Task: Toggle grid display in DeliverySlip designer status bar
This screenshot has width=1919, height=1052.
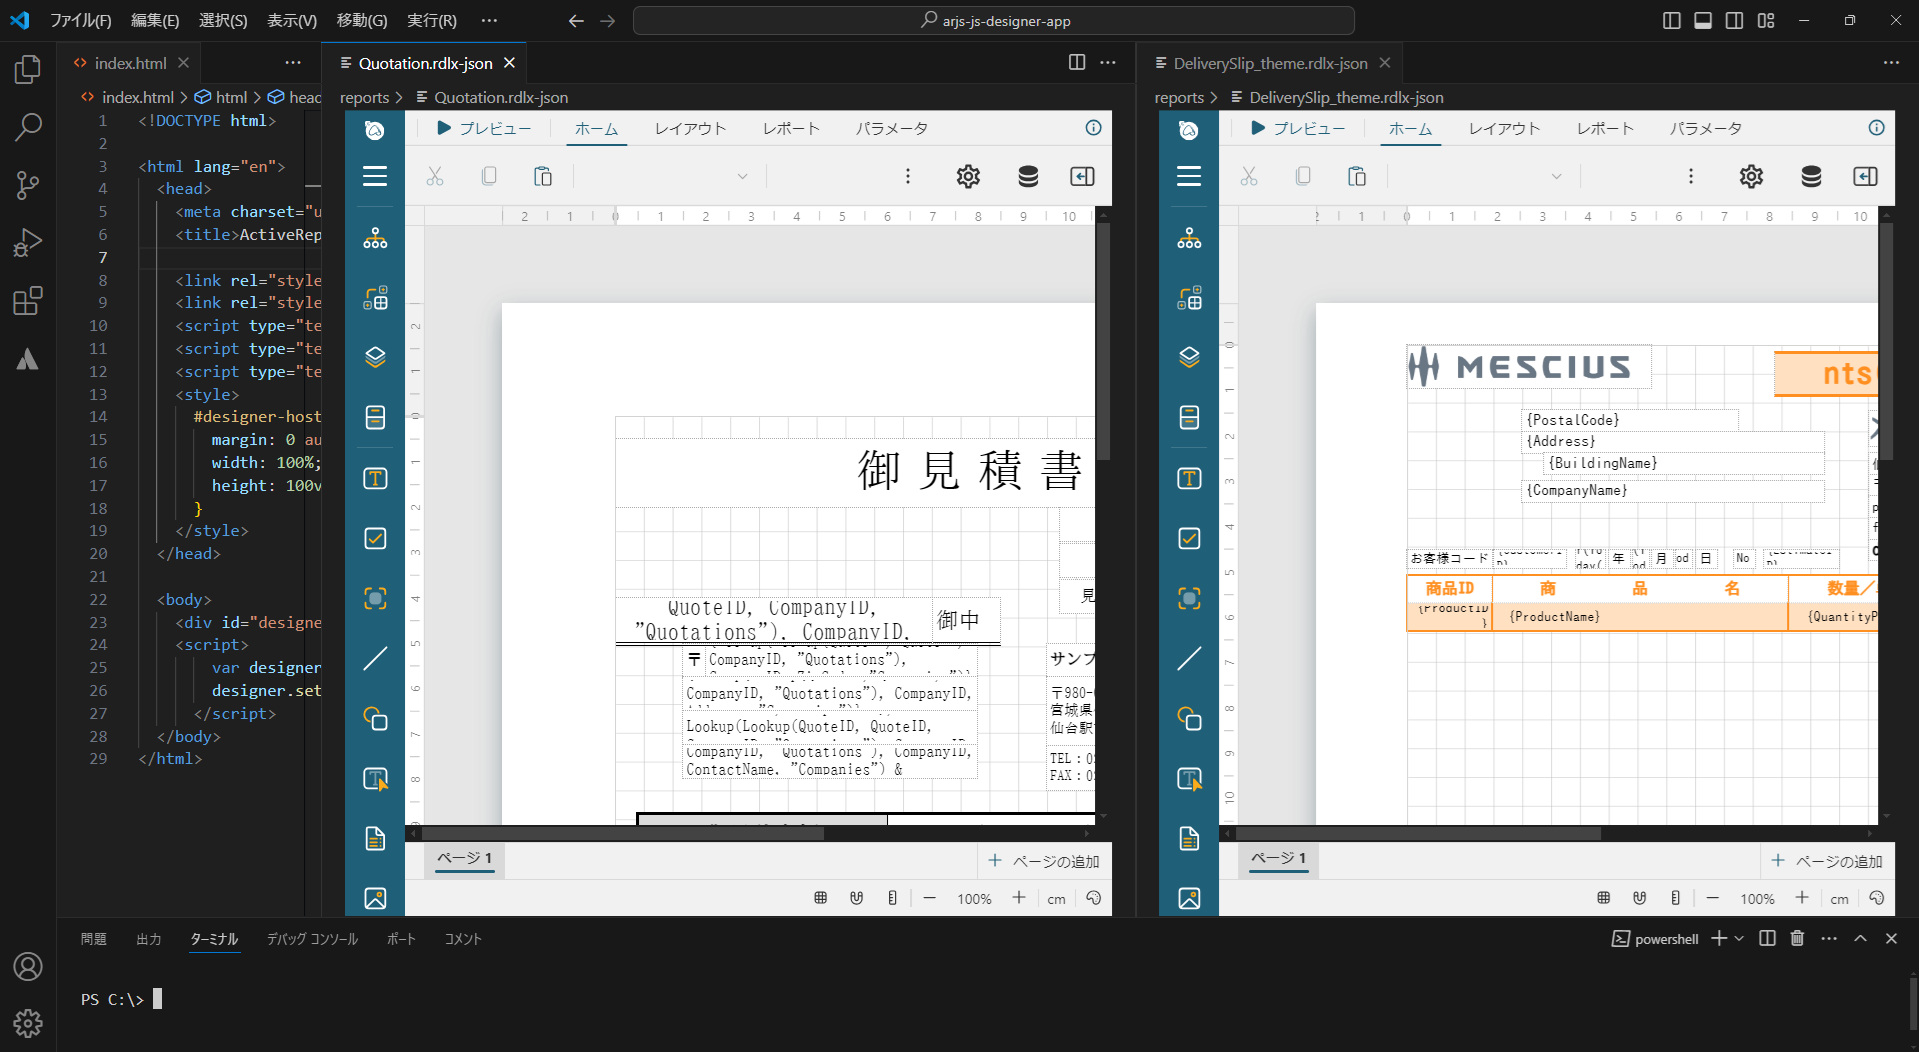Action: 1604,898
